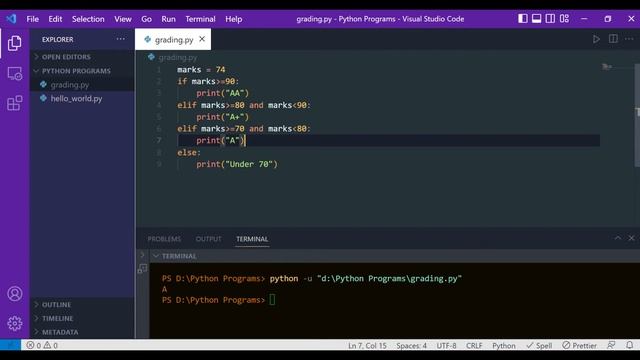Click Prettier status bar item
This screenshot has width=640, height=360.
579,345
